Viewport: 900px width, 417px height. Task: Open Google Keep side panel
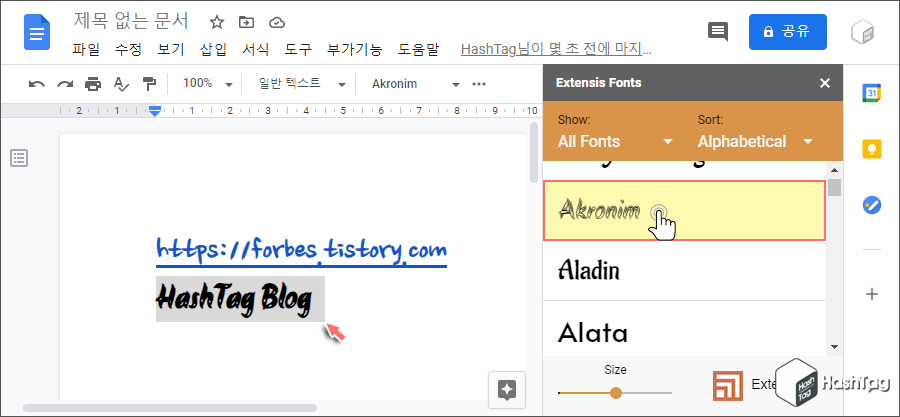872,149
